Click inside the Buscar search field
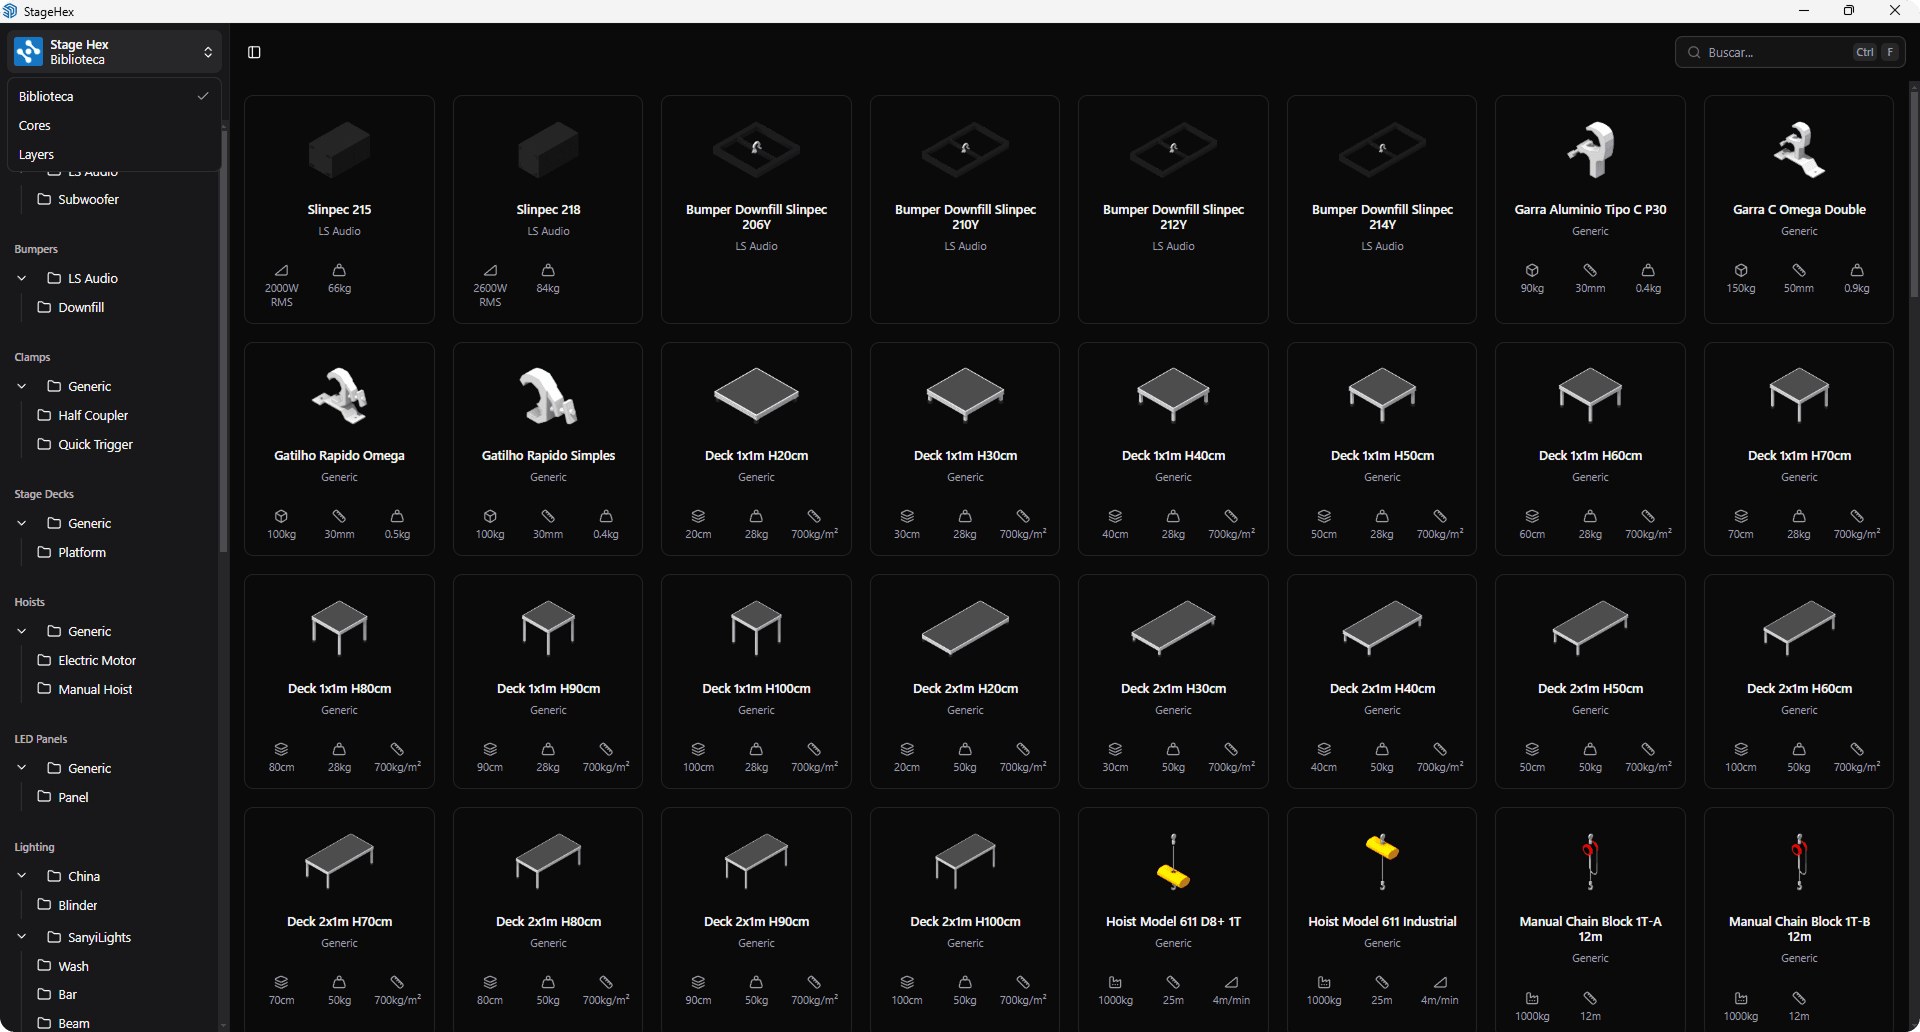 (1780, 52)
